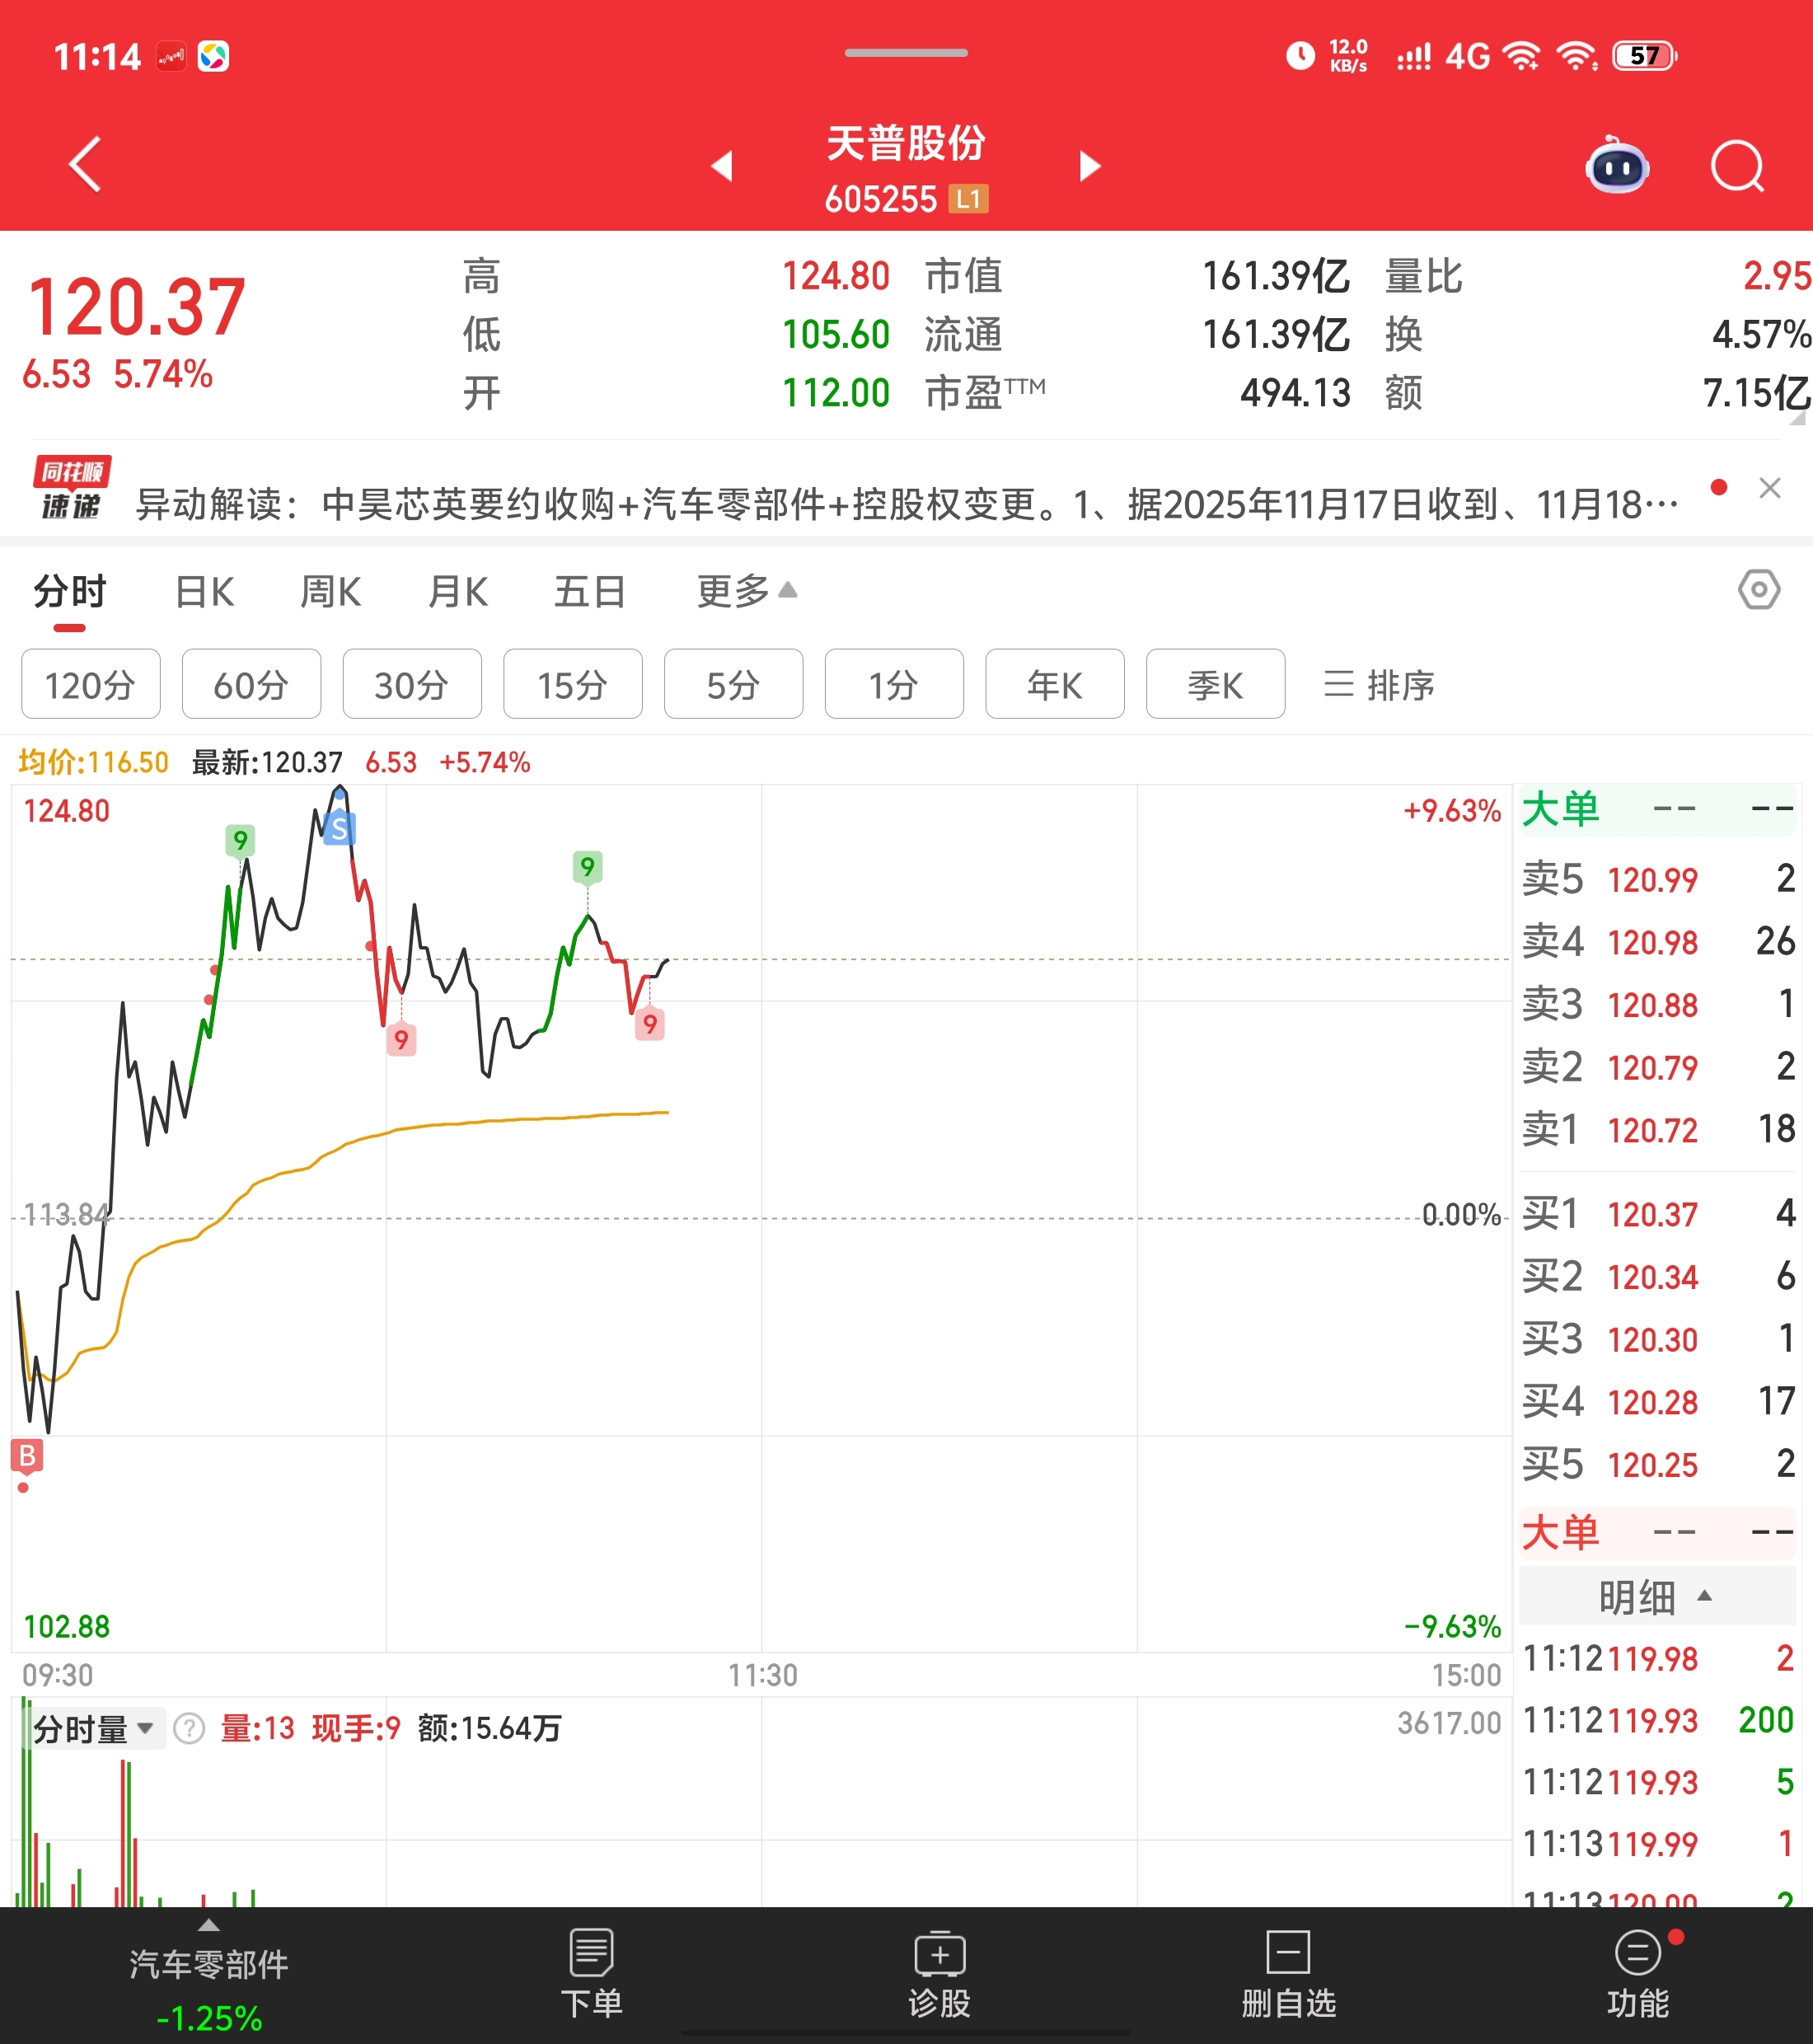This screenshot has height=2044, width=1813.
Task: Expand the 更多 chart period dropdown
Action: tap(746, 591)
